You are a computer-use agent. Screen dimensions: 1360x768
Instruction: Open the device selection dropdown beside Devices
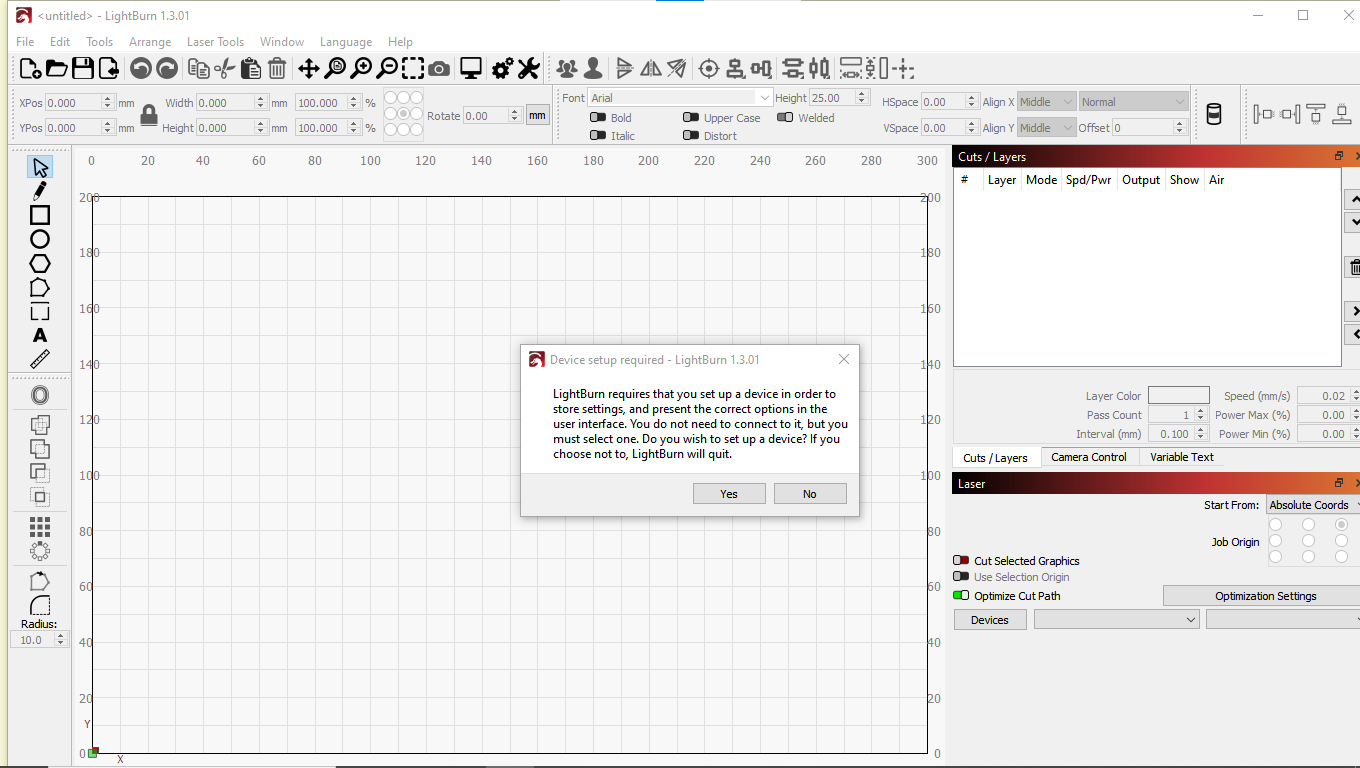[1116, 620]
